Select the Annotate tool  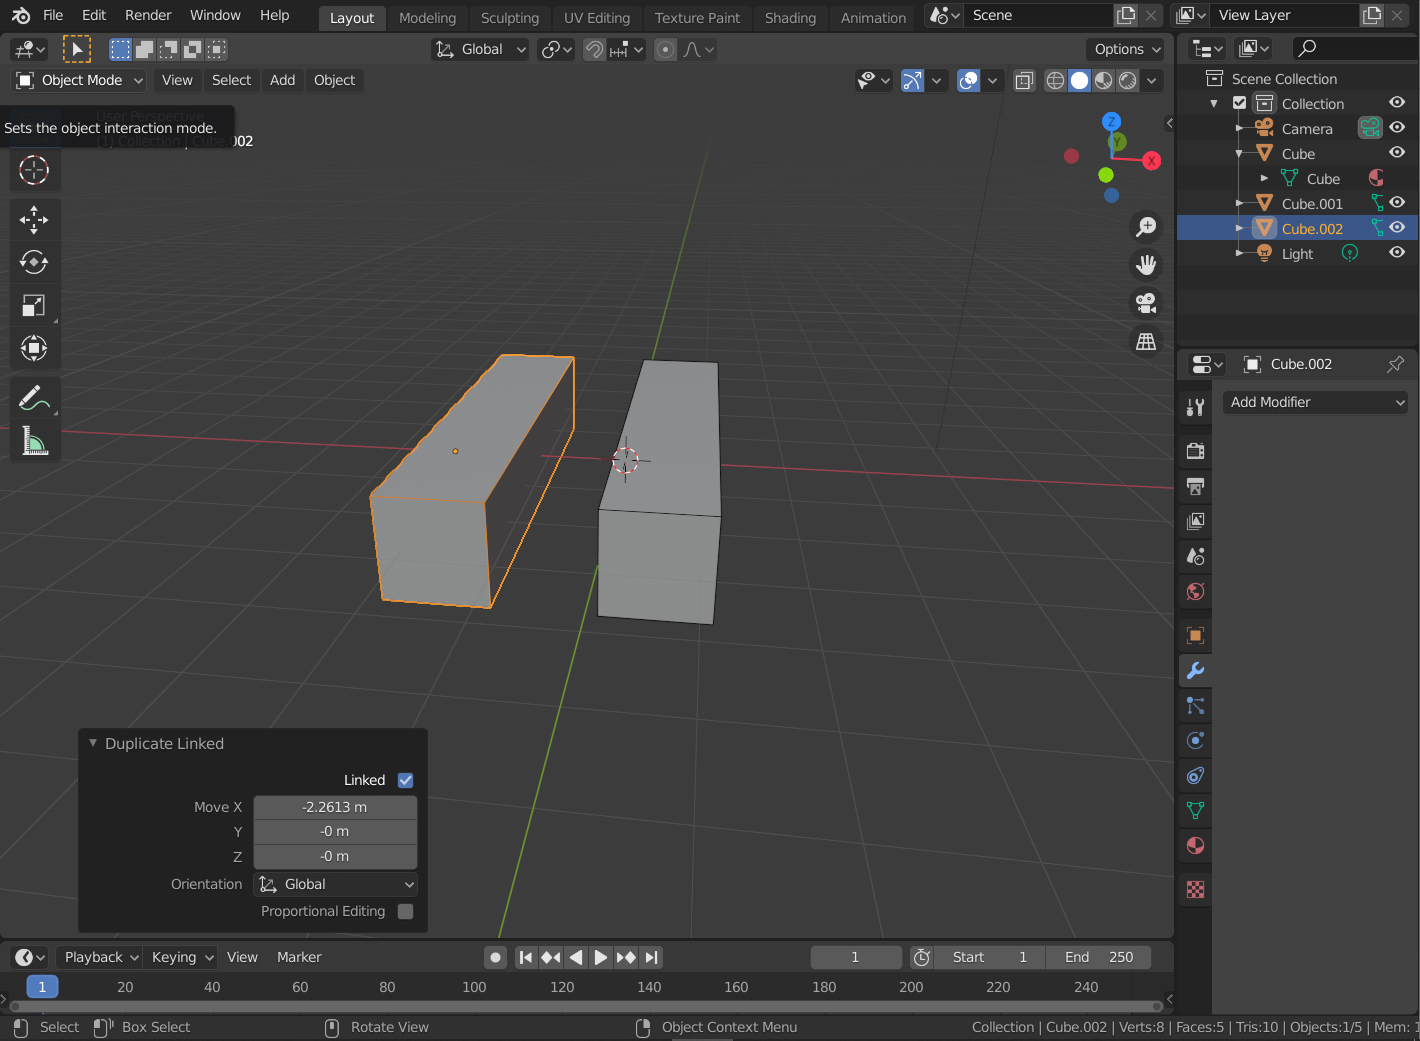point(34,398)
